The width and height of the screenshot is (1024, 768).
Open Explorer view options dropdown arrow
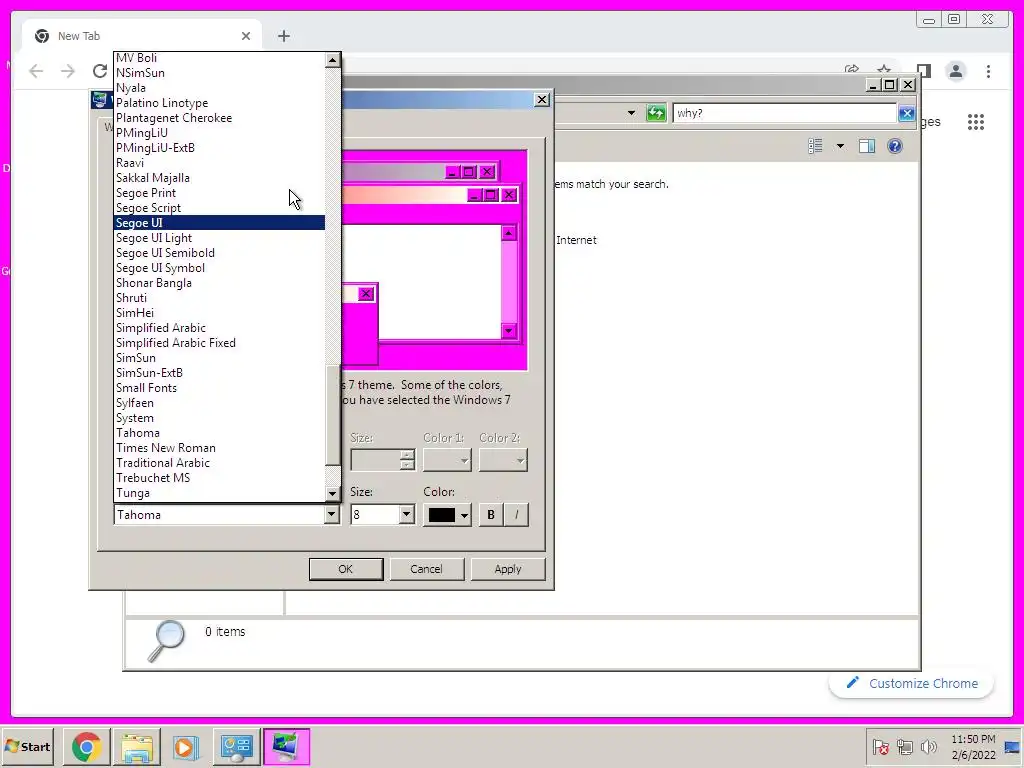tap(840, 146)
